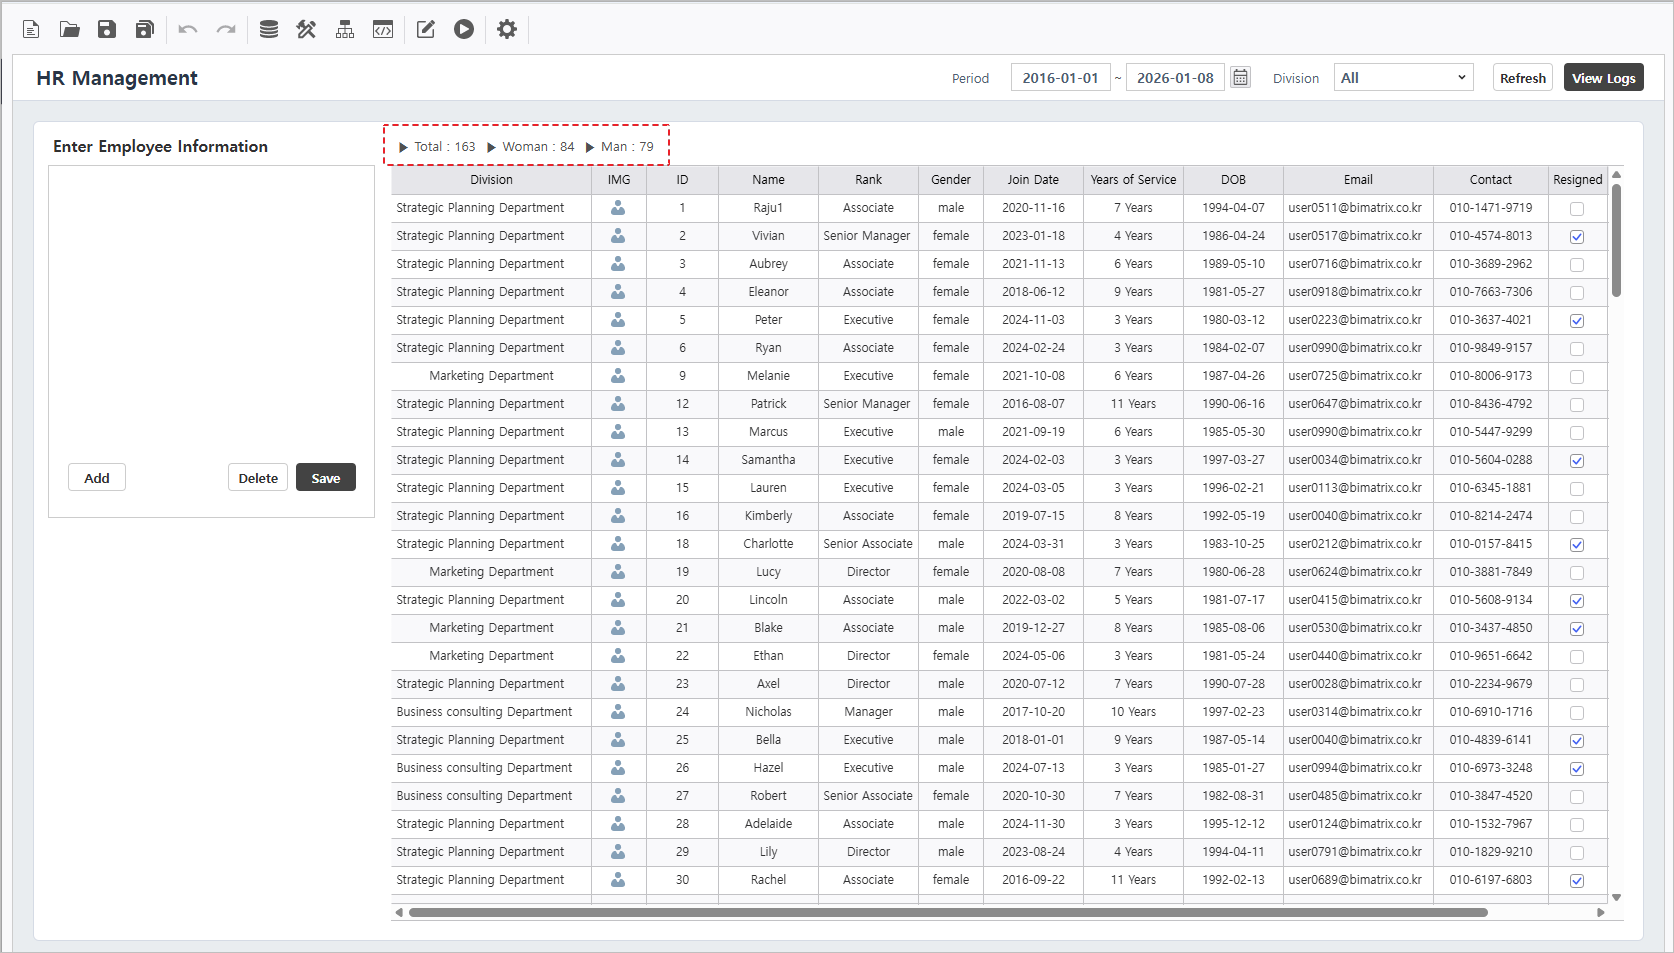
Task: Toggle Resigned checkbox for Samantha row
Action: [x=1577, y=461]
